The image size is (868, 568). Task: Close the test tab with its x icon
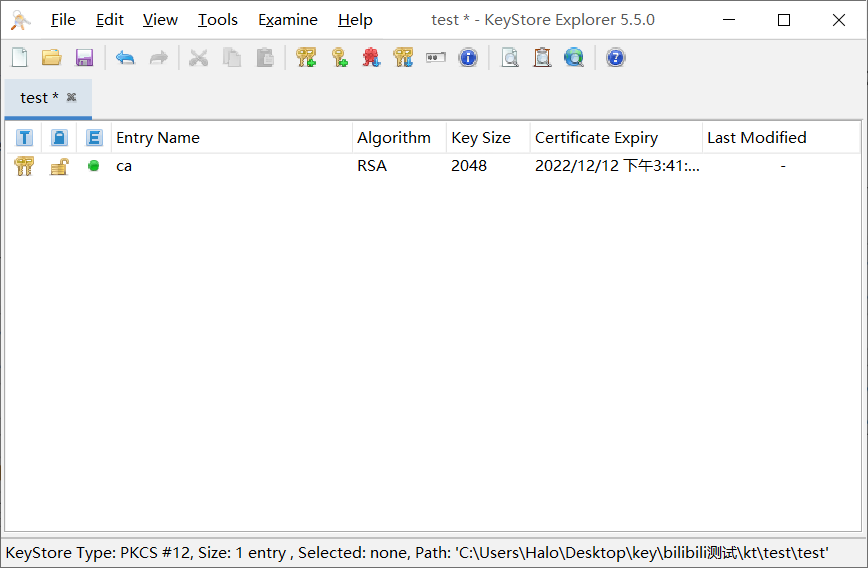point(71,97)
